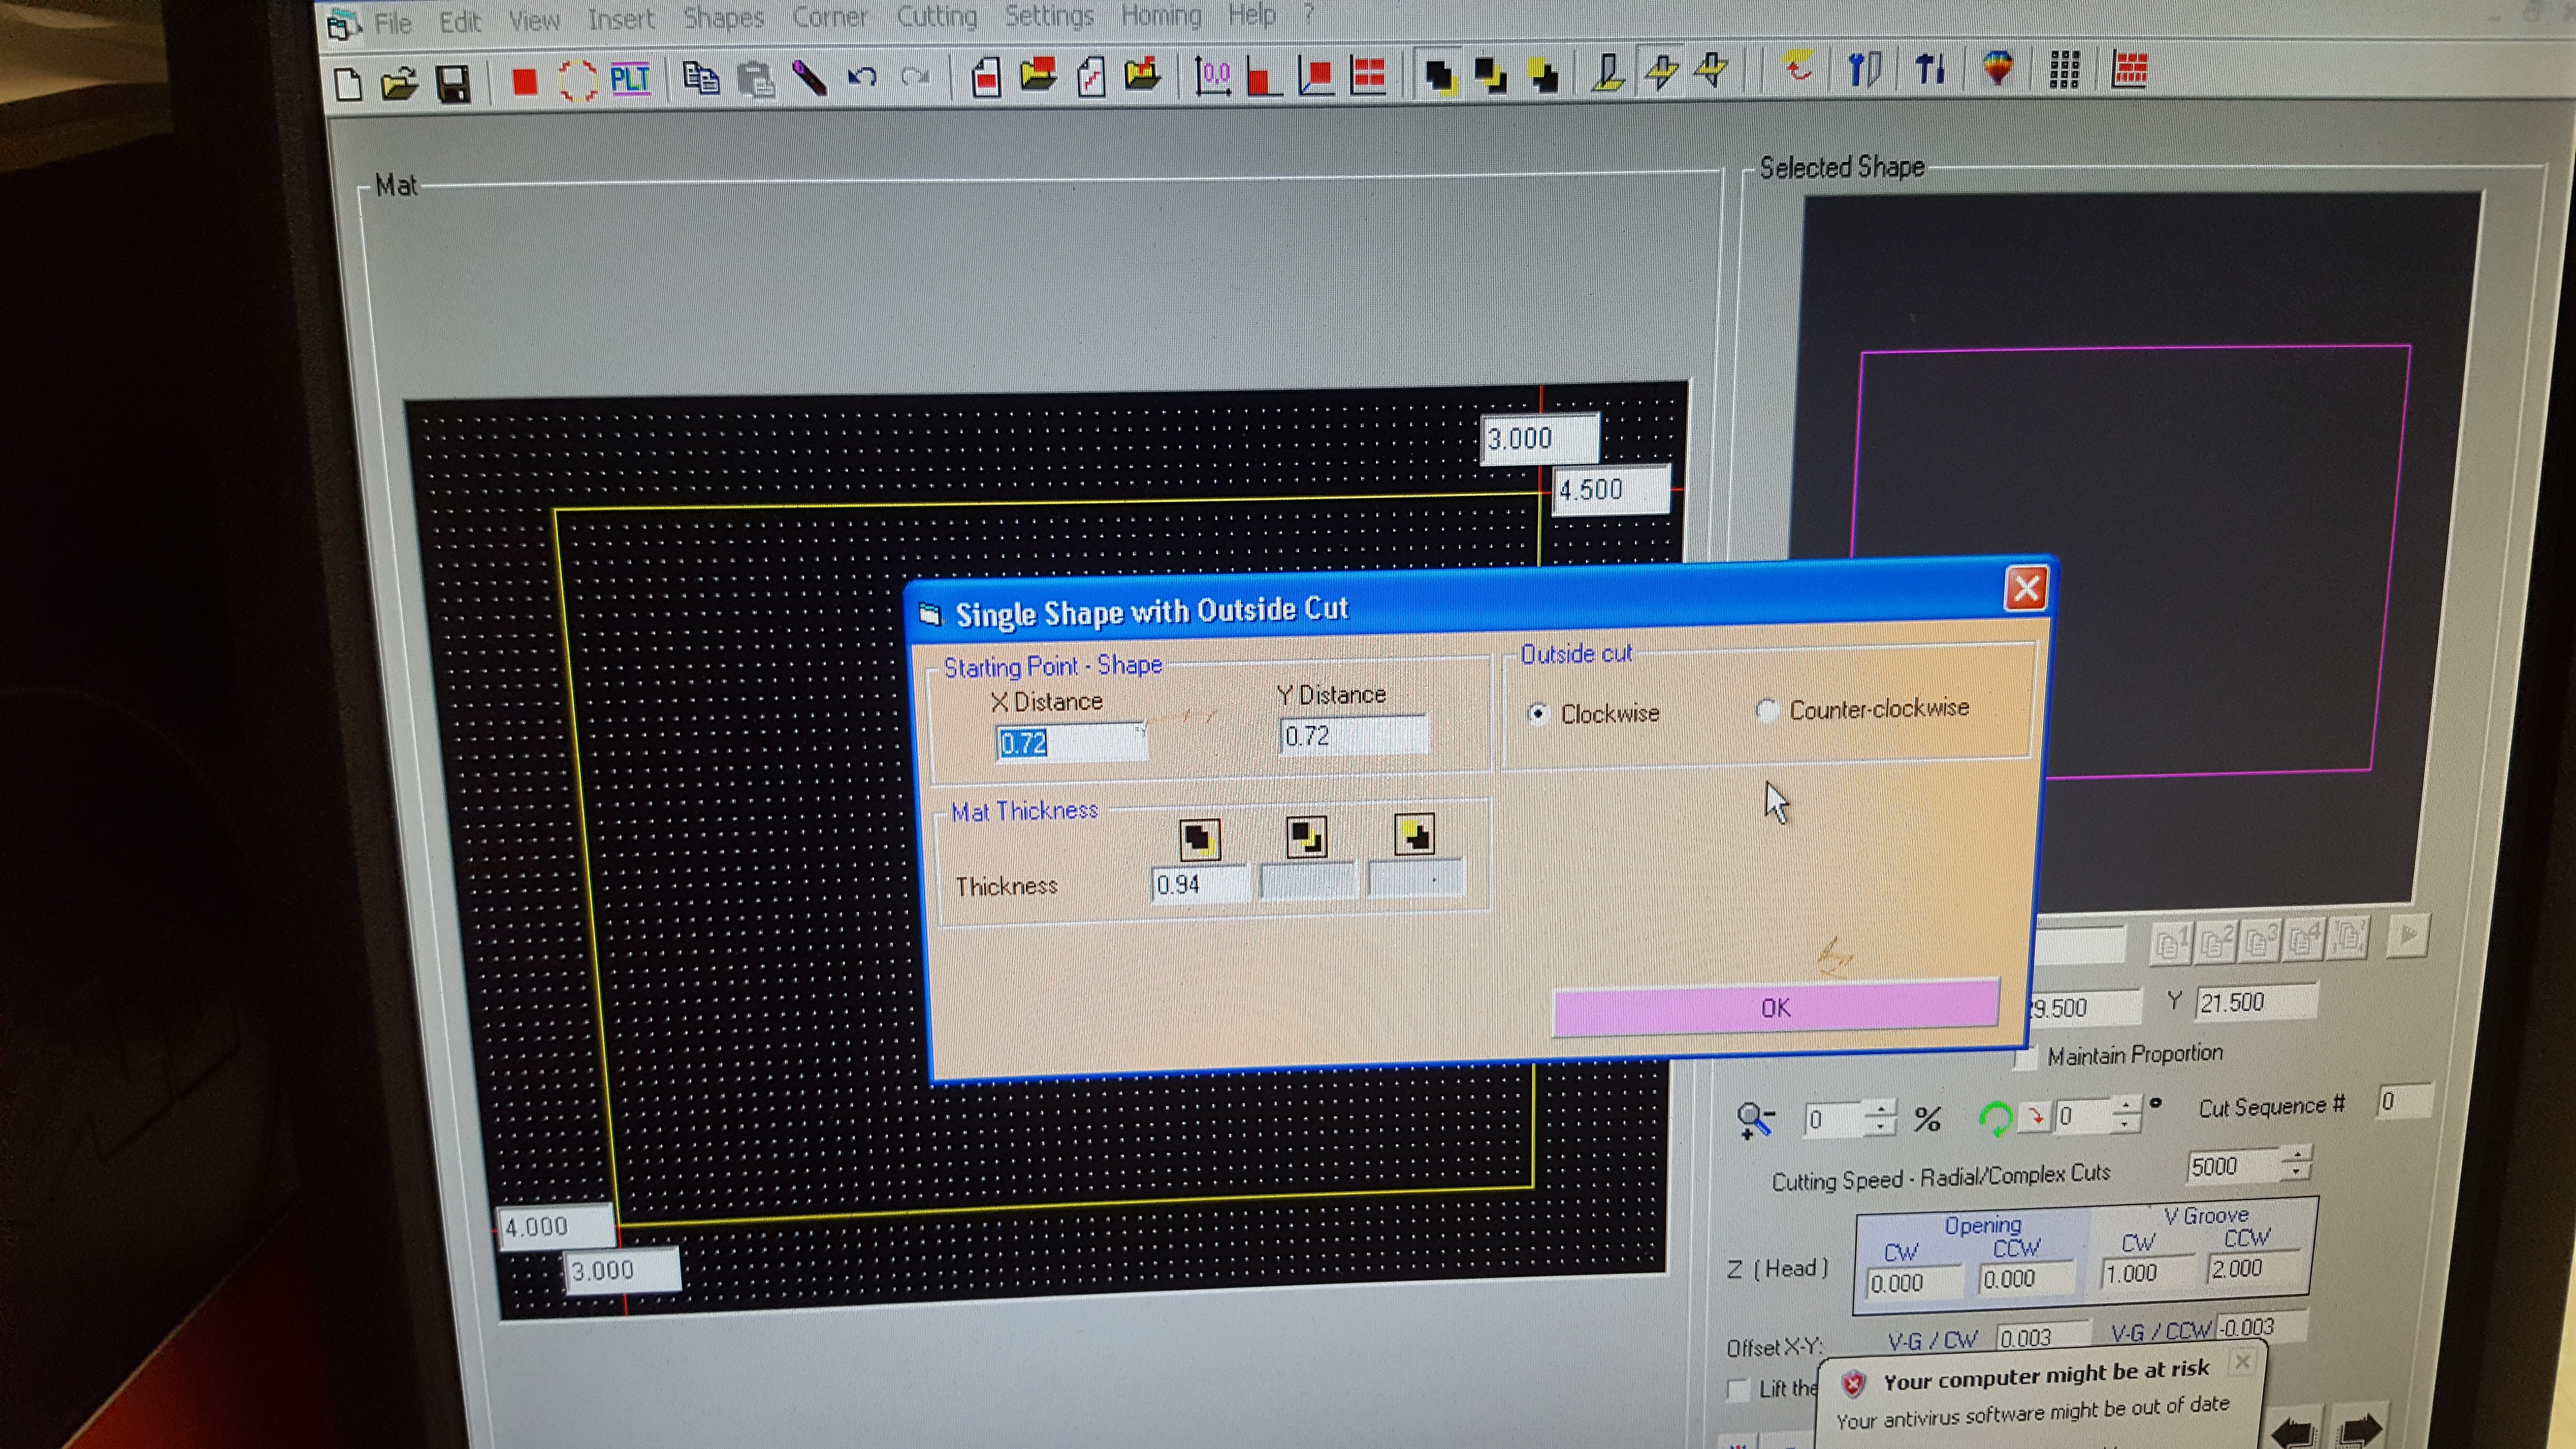This screenshot has width=2576, height=1449.
Task: Decrease the rotation angle with the down spinner
Action: [x=2125, y=1122]
